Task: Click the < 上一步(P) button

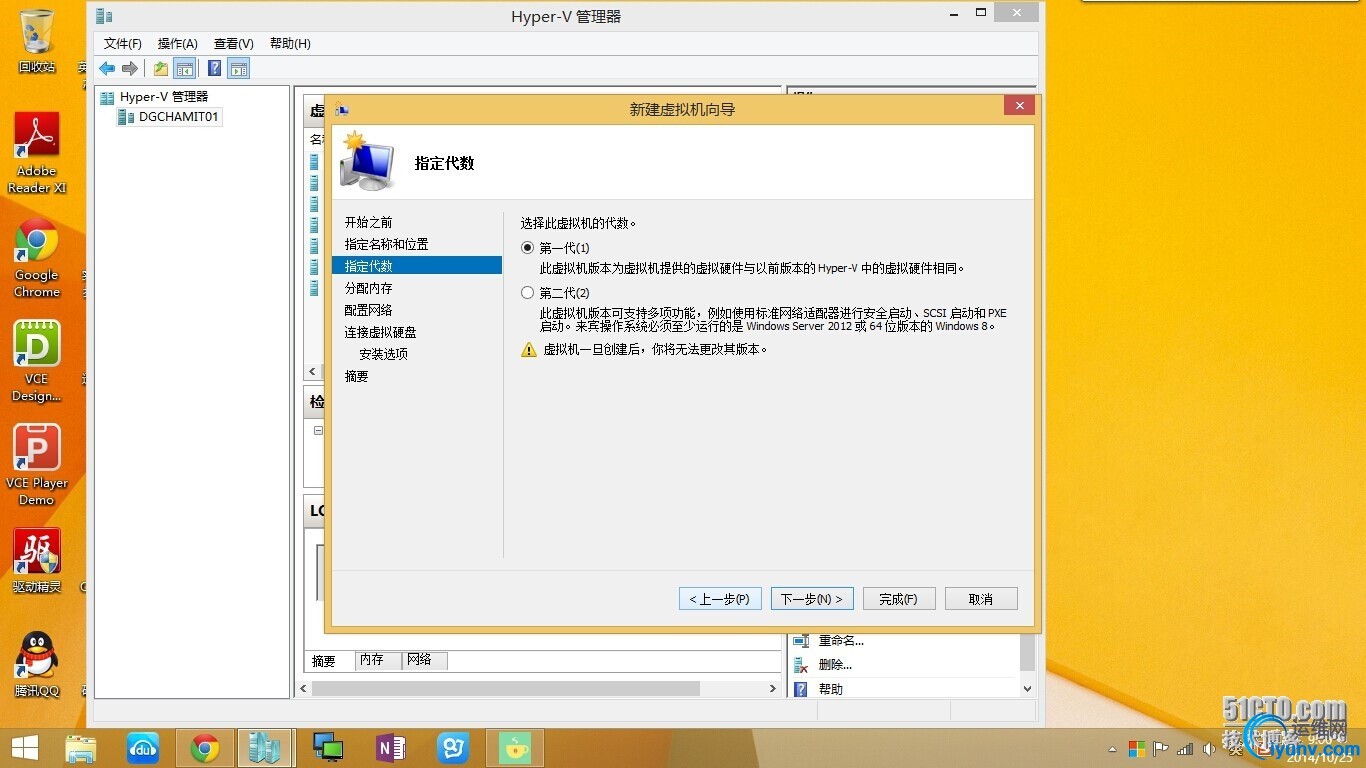Action: pyautogui.click(x=720, y=599)
